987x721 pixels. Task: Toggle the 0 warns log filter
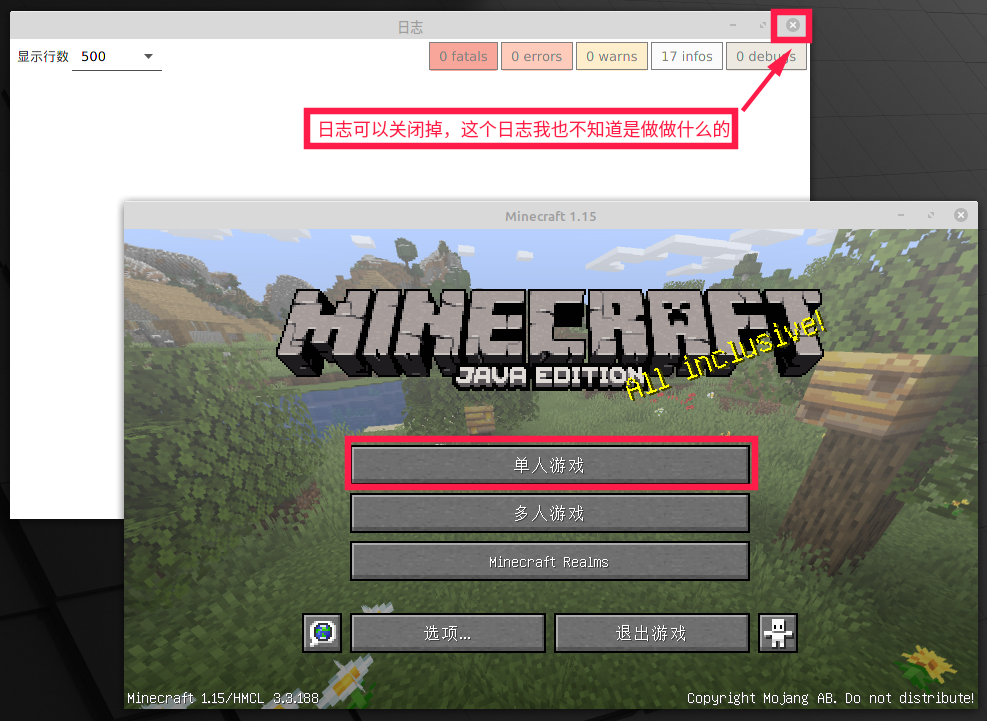pyautogui.click(x=612, y=56)
